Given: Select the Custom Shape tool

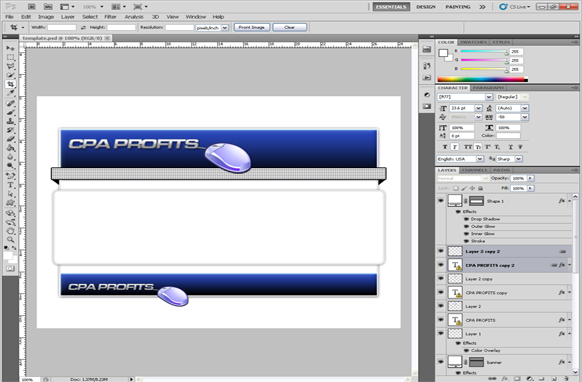Looking at the screenshot, I should (x=10, y=203).
